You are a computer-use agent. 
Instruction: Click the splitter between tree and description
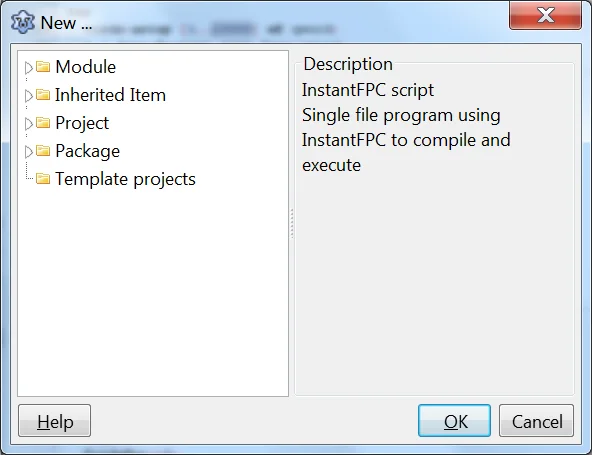click(292, 224)
